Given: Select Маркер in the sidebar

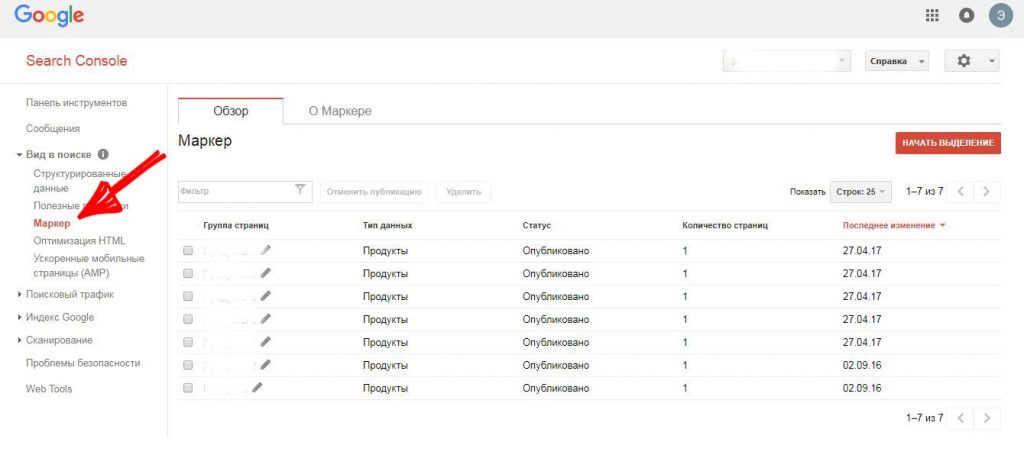Looking at the screenshot, I should pos(52,223).
